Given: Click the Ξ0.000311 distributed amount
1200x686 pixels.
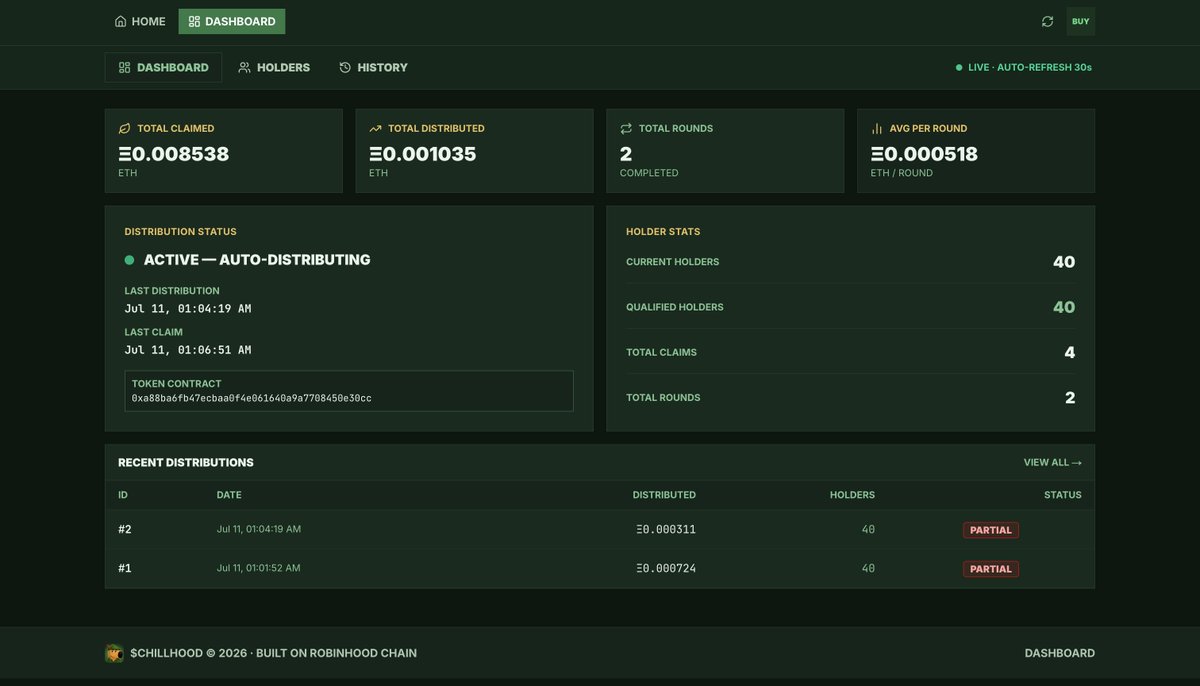Looking at the screenshot, I should coord(666,530).
